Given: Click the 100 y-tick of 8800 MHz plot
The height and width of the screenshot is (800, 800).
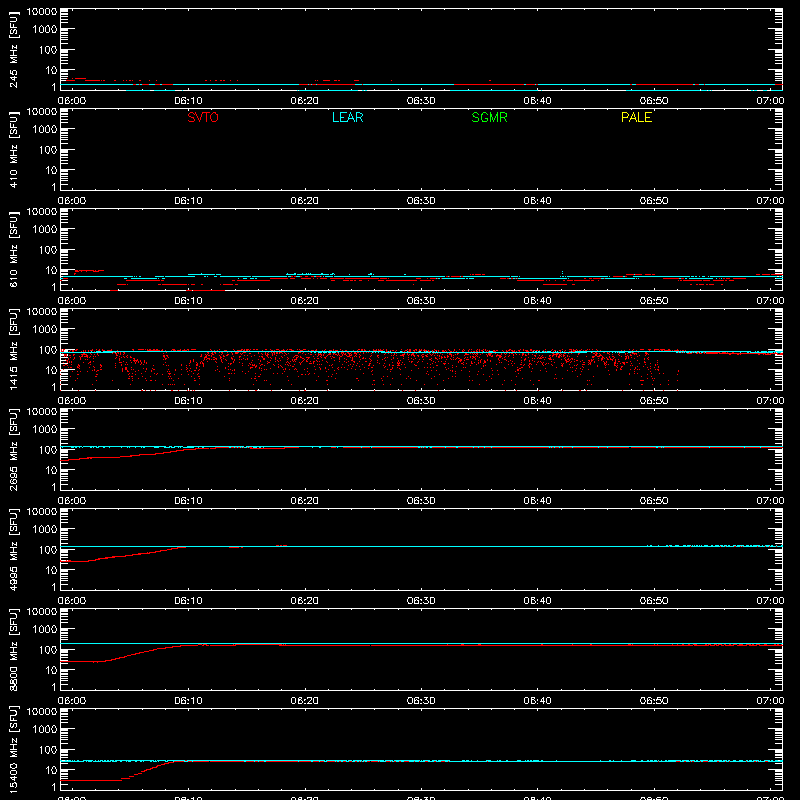Looking at the screenshot, I should pos(48,650).
